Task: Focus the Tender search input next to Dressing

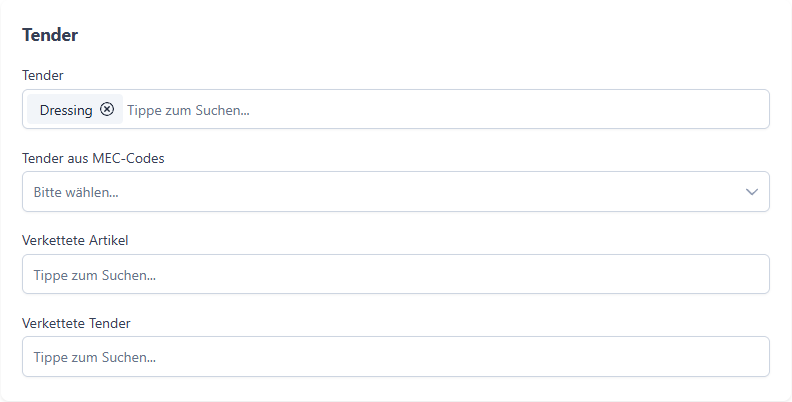Action: point(447,110)
